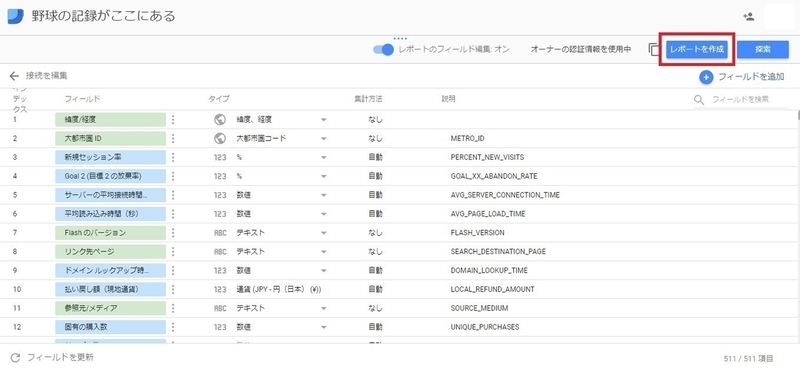Toggle レポートのフィールド編集 switch off
Image resolution: width=800 pixels, height=369 pixels.
tap(384, 50)
